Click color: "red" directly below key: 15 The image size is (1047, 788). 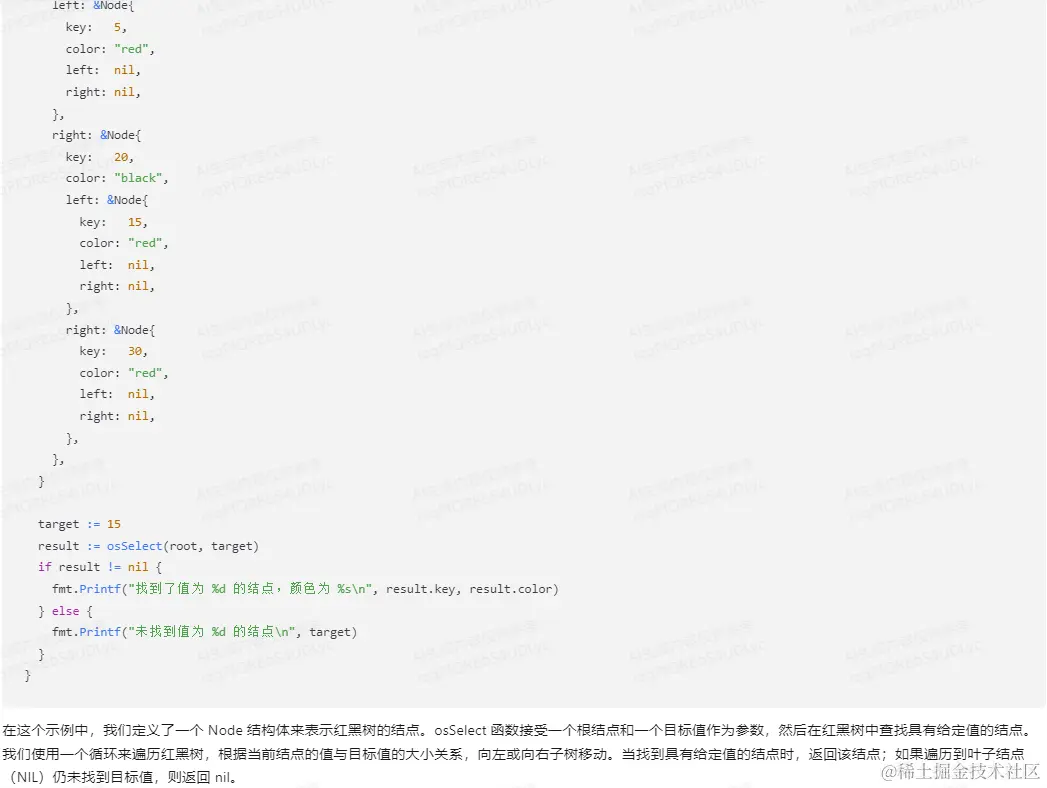124,243
